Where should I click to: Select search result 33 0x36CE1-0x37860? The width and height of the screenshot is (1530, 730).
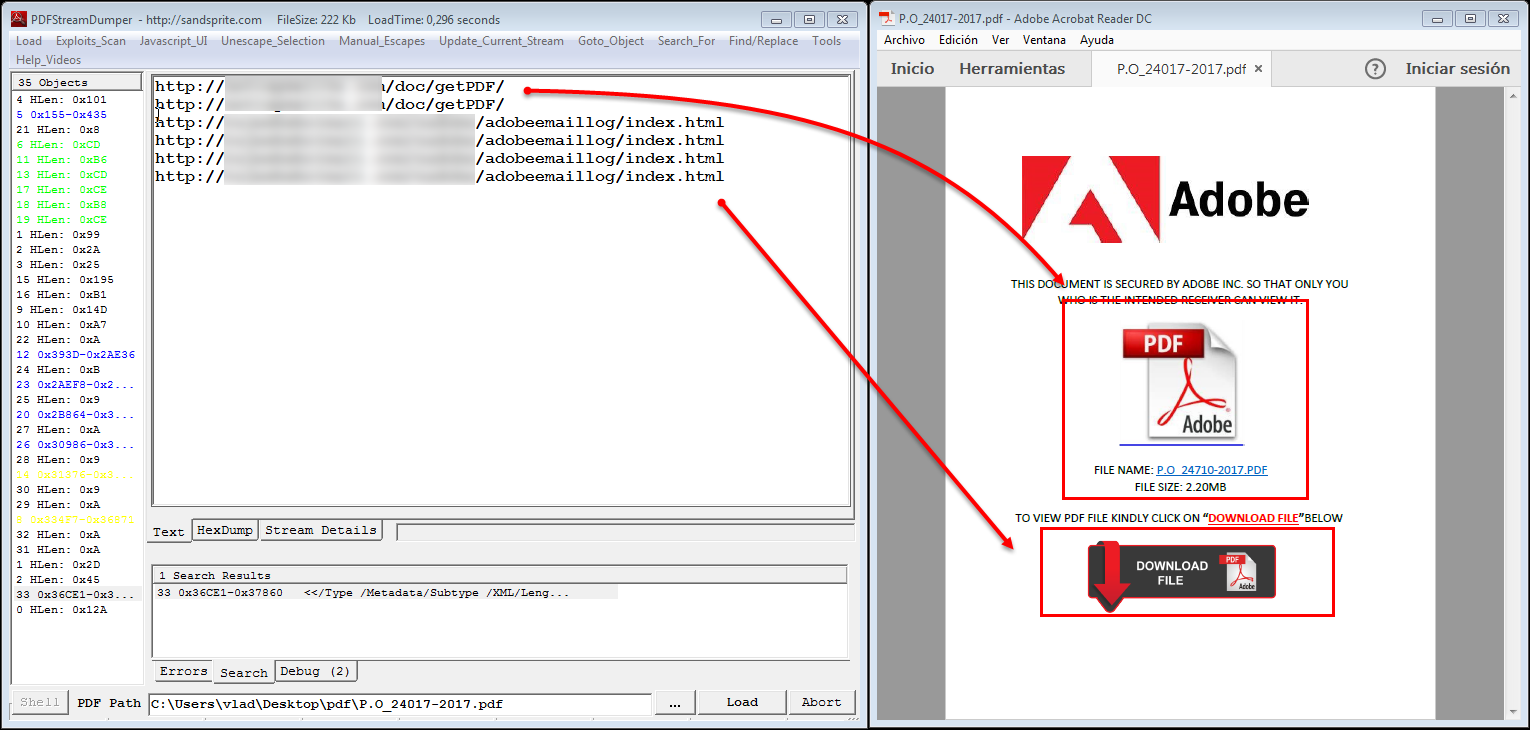tap(386, 593)
